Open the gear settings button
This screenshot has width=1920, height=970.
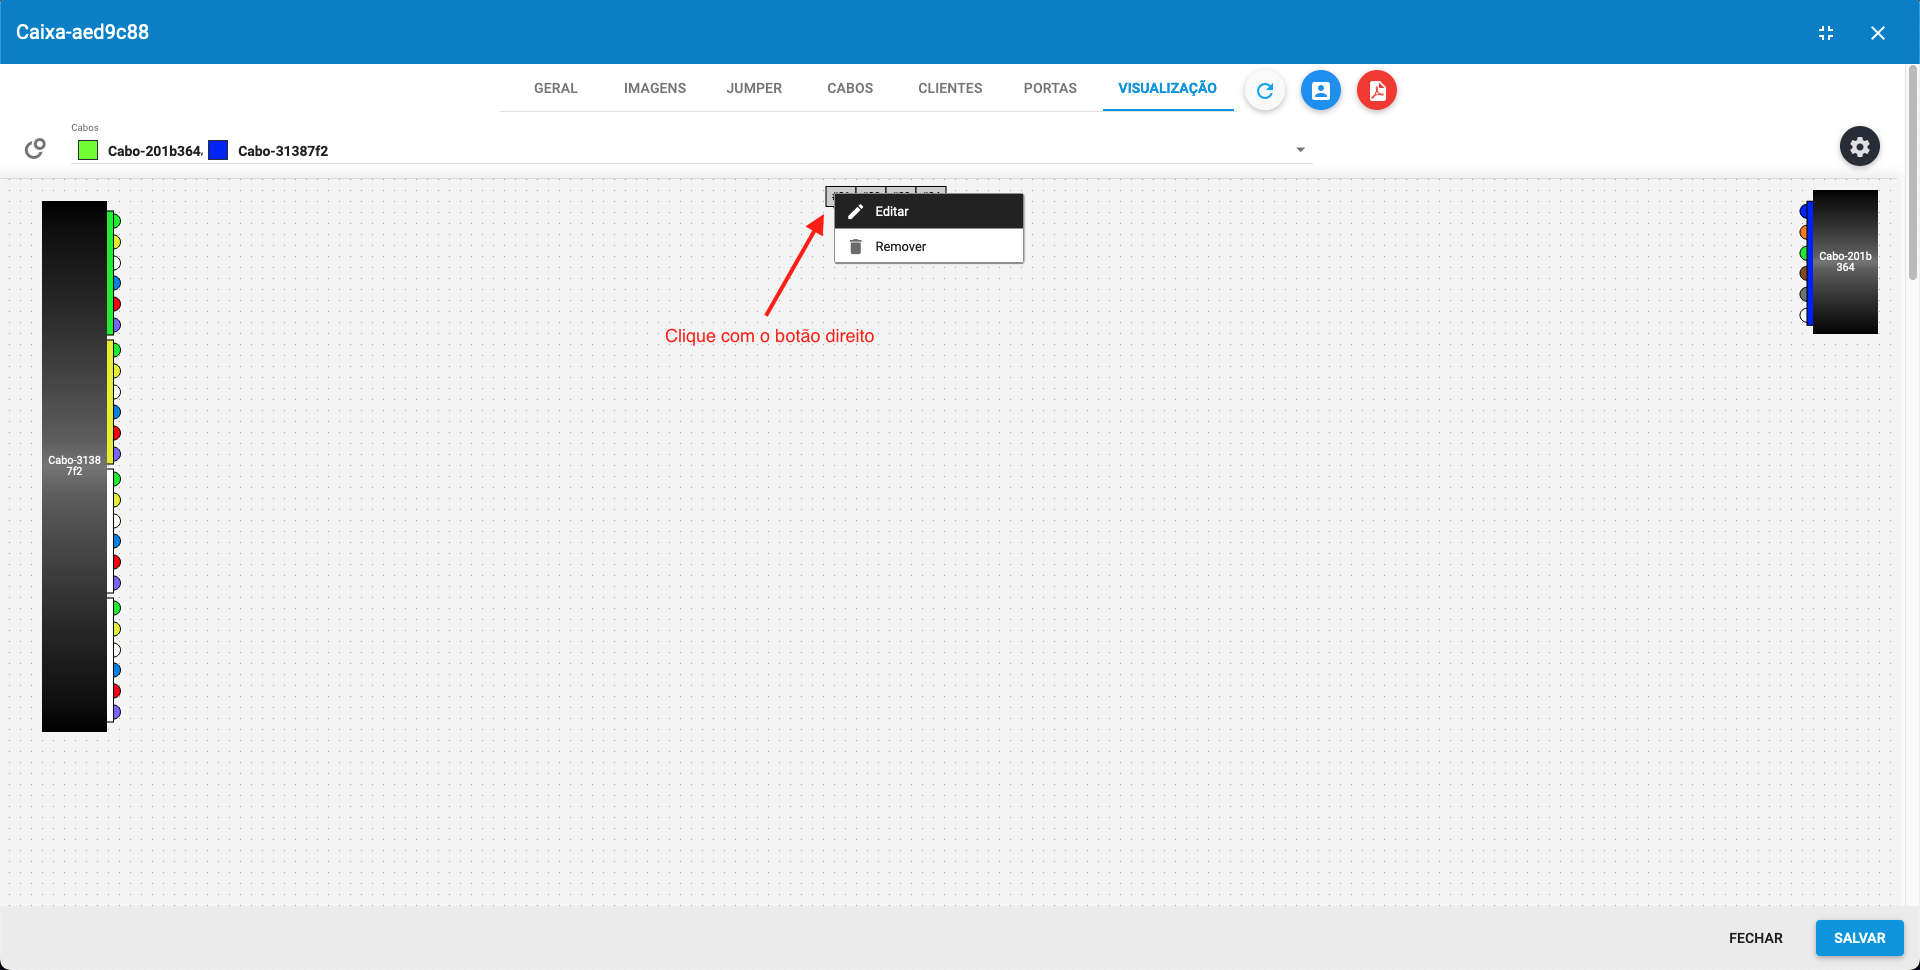pyautogui.click(x=1860, y=147)
